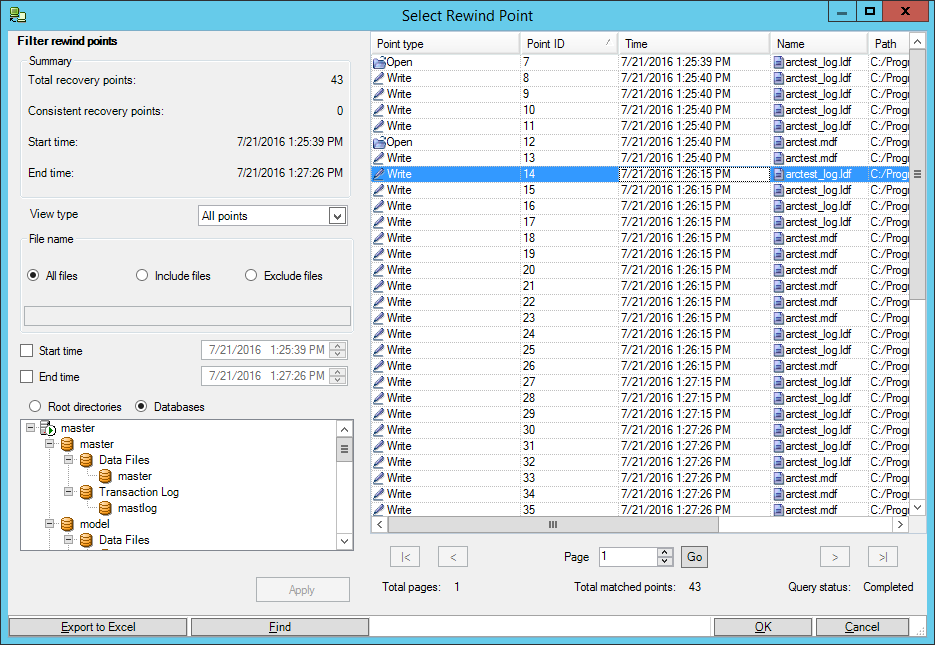Image resolution: width=935 pixels, height=645 pixels.
Task: Collapse the model database node
Action: 49,524
